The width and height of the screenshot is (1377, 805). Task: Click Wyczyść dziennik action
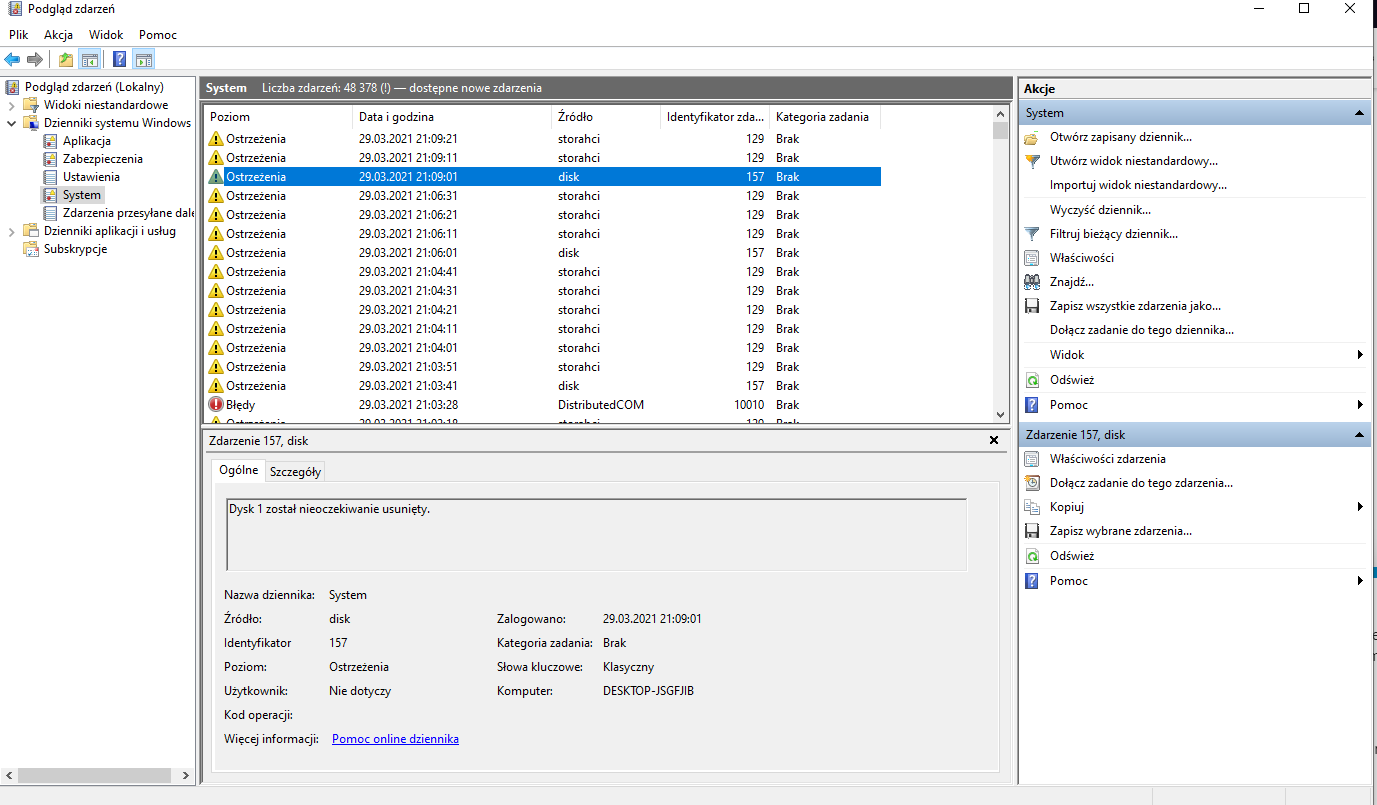1100,210
